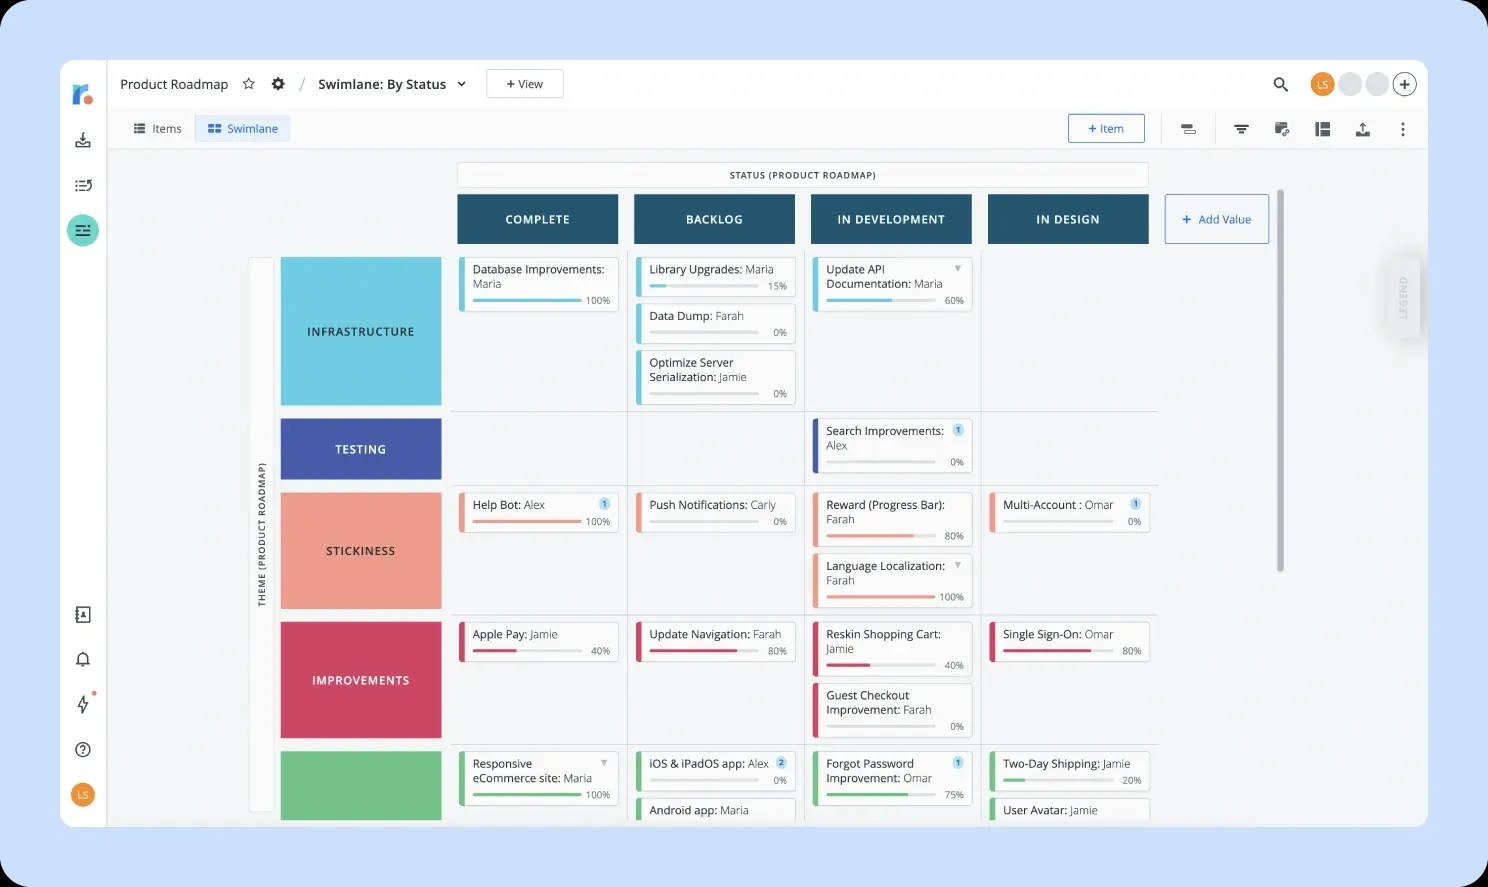Image resolution: width=1488 pixels, height=887 pixels.
Task: Open the items list icon in sidebar
Action: tap(83, 185)
